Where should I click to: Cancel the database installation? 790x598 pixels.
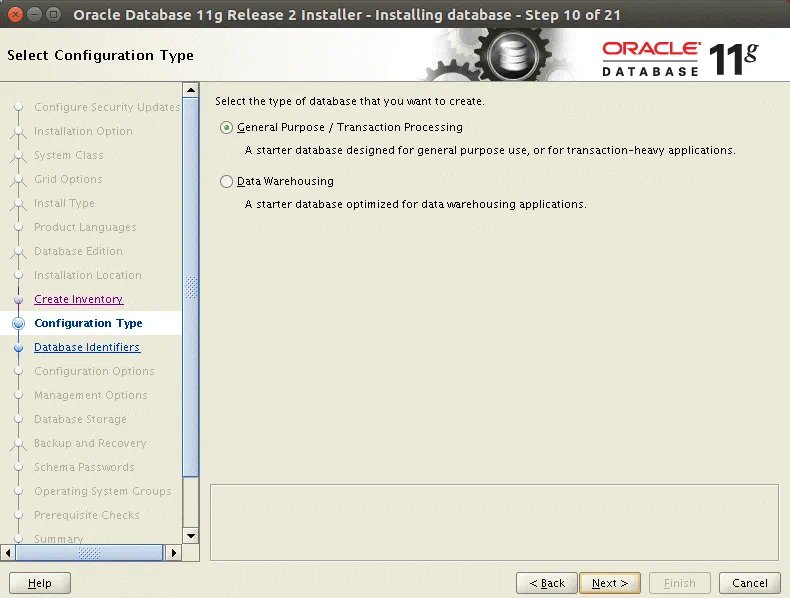(x=749, y=583)
